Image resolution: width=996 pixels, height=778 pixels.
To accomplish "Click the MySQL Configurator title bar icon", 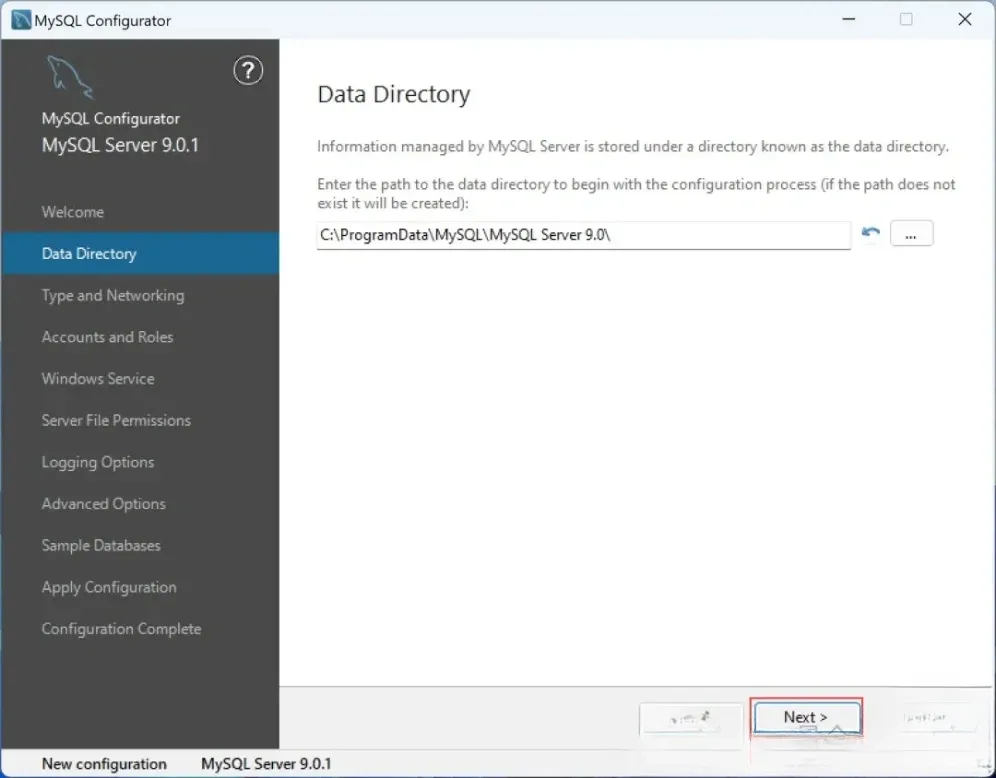I will pos(21,20).
